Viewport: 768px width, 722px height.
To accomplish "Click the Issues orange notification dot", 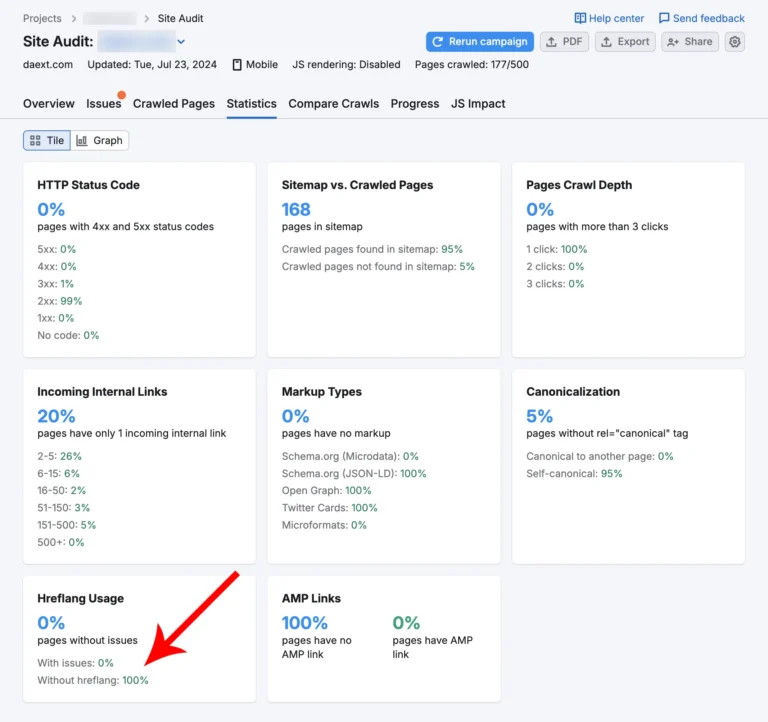I will [x=121, y=95].
